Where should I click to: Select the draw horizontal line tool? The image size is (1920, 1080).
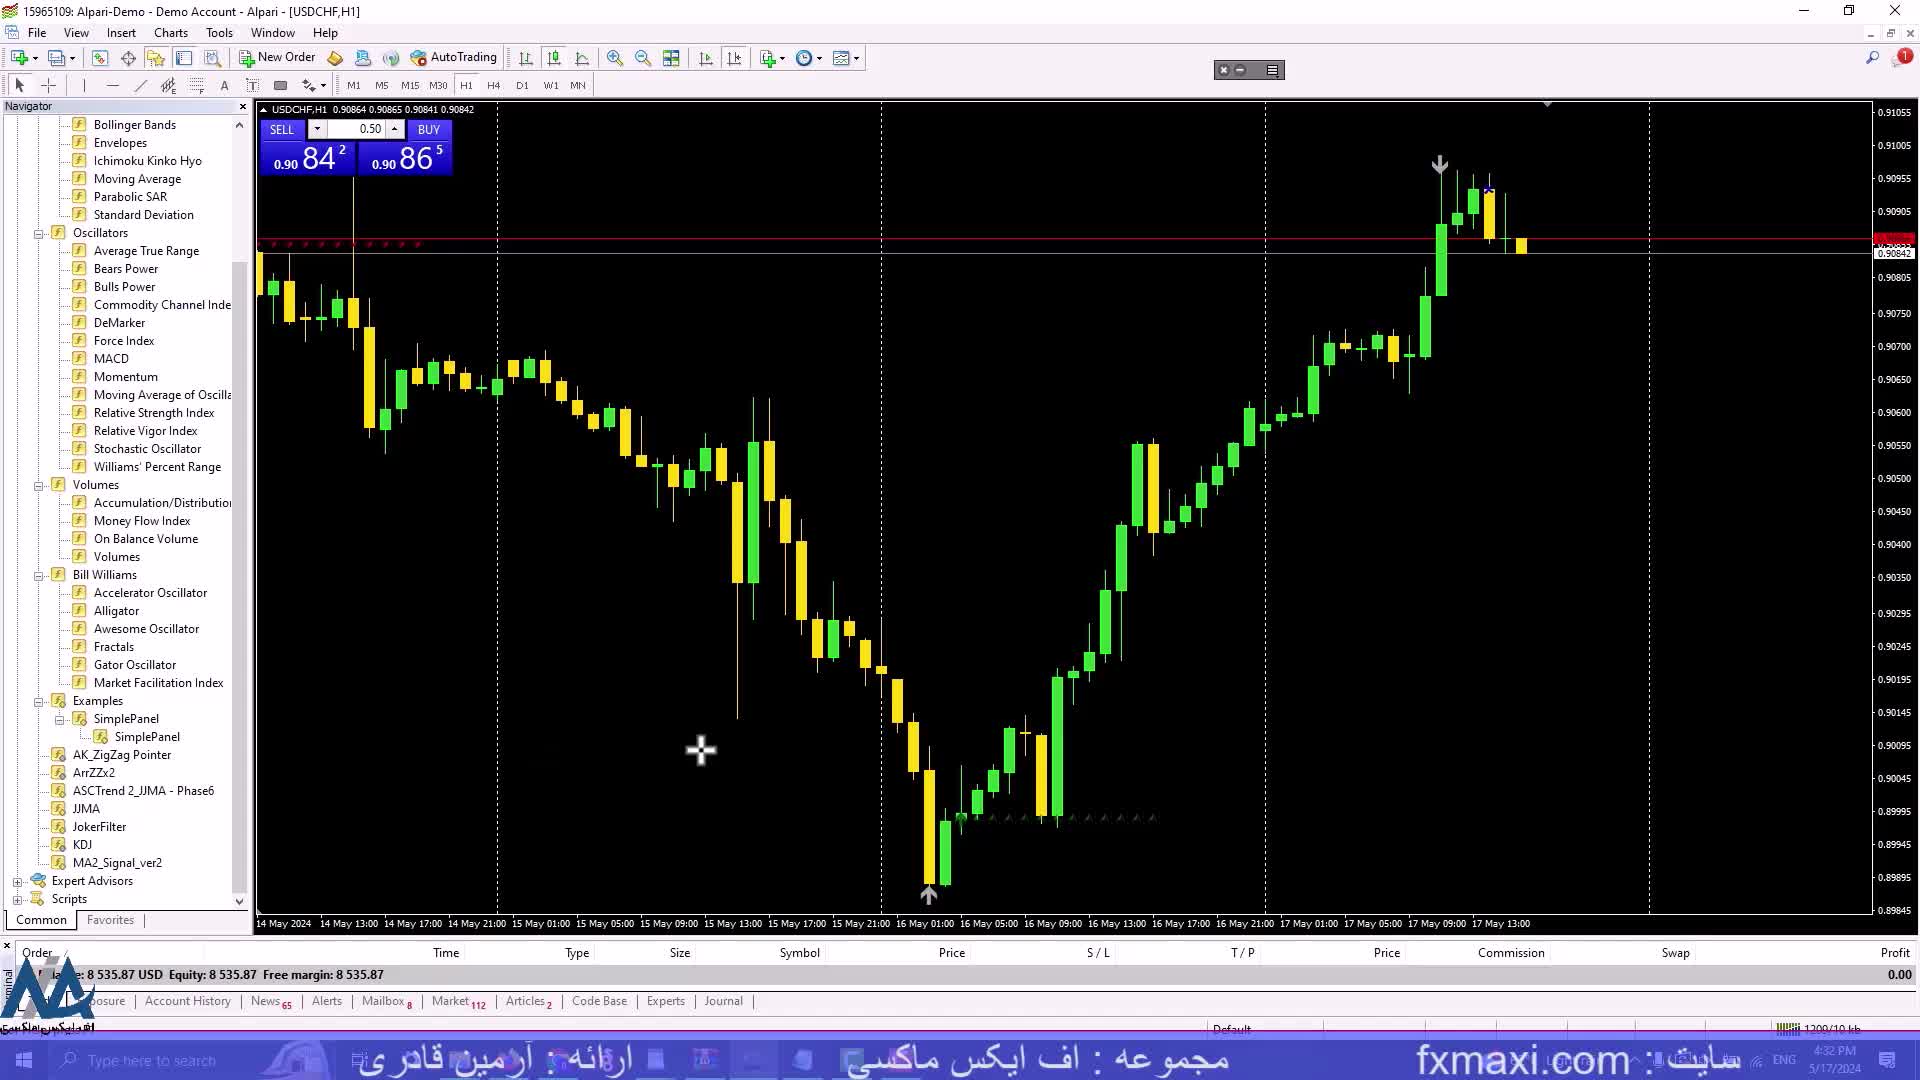pyautogui.click(x=113, y=85)
